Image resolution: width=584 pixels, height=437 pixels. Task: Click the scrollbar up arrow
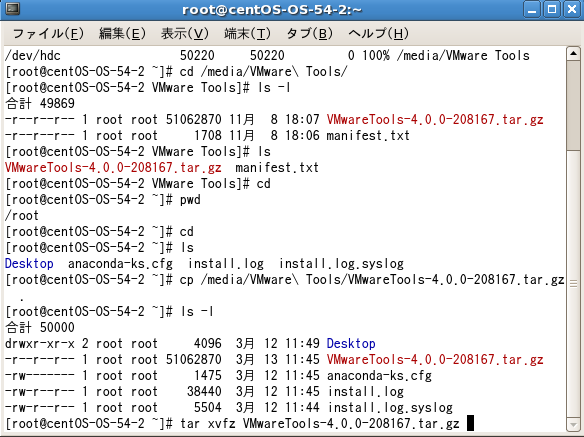[x=574, y=54]
